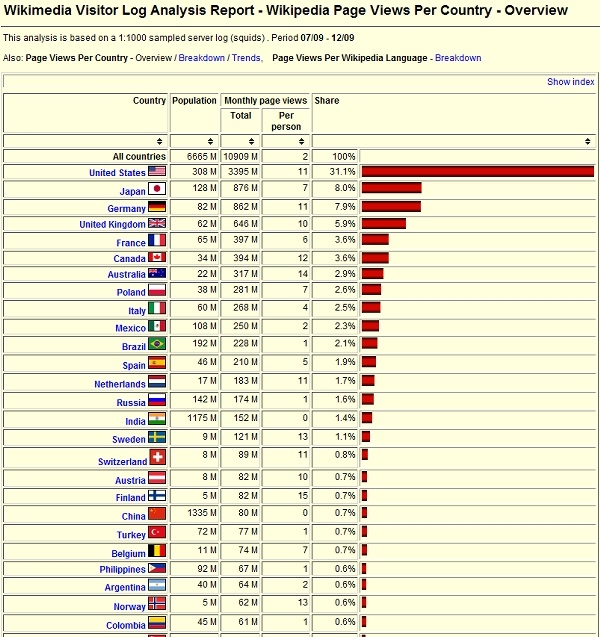
Task: Click the Norway flag icon
Action: (157, 604)
